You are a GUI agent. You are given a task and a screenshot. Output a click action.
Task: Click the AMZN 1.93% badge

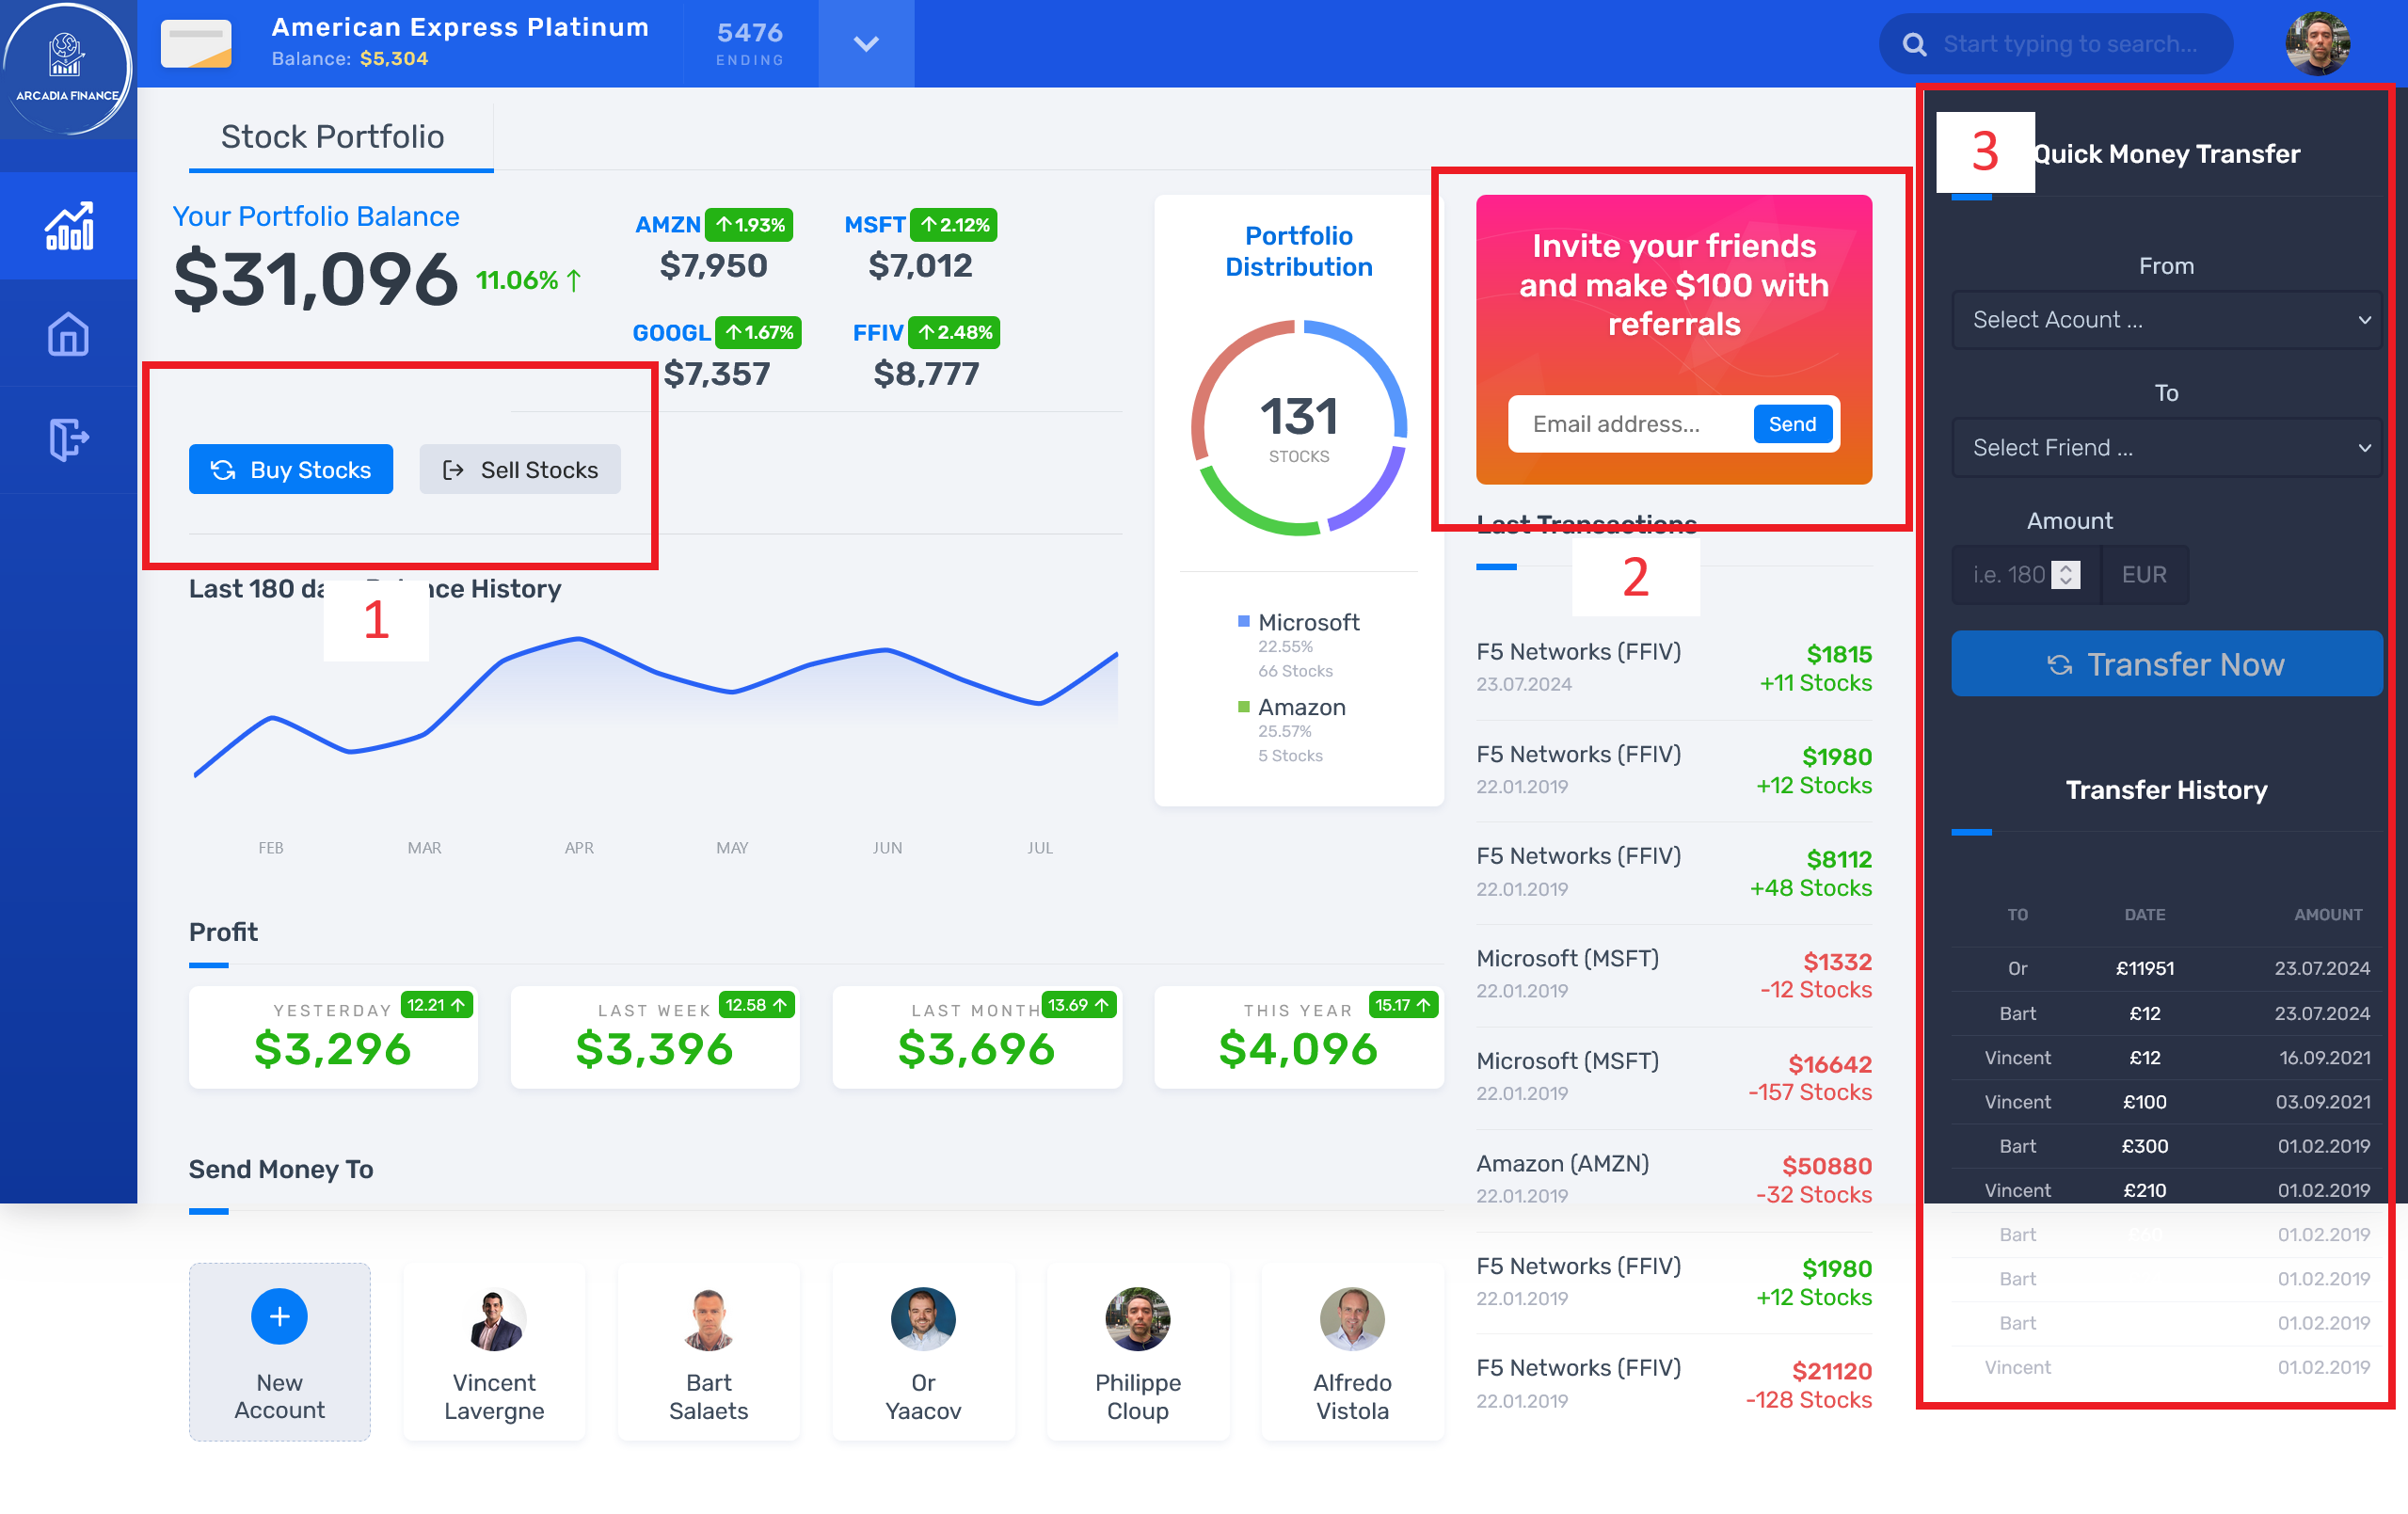(749, 225)
